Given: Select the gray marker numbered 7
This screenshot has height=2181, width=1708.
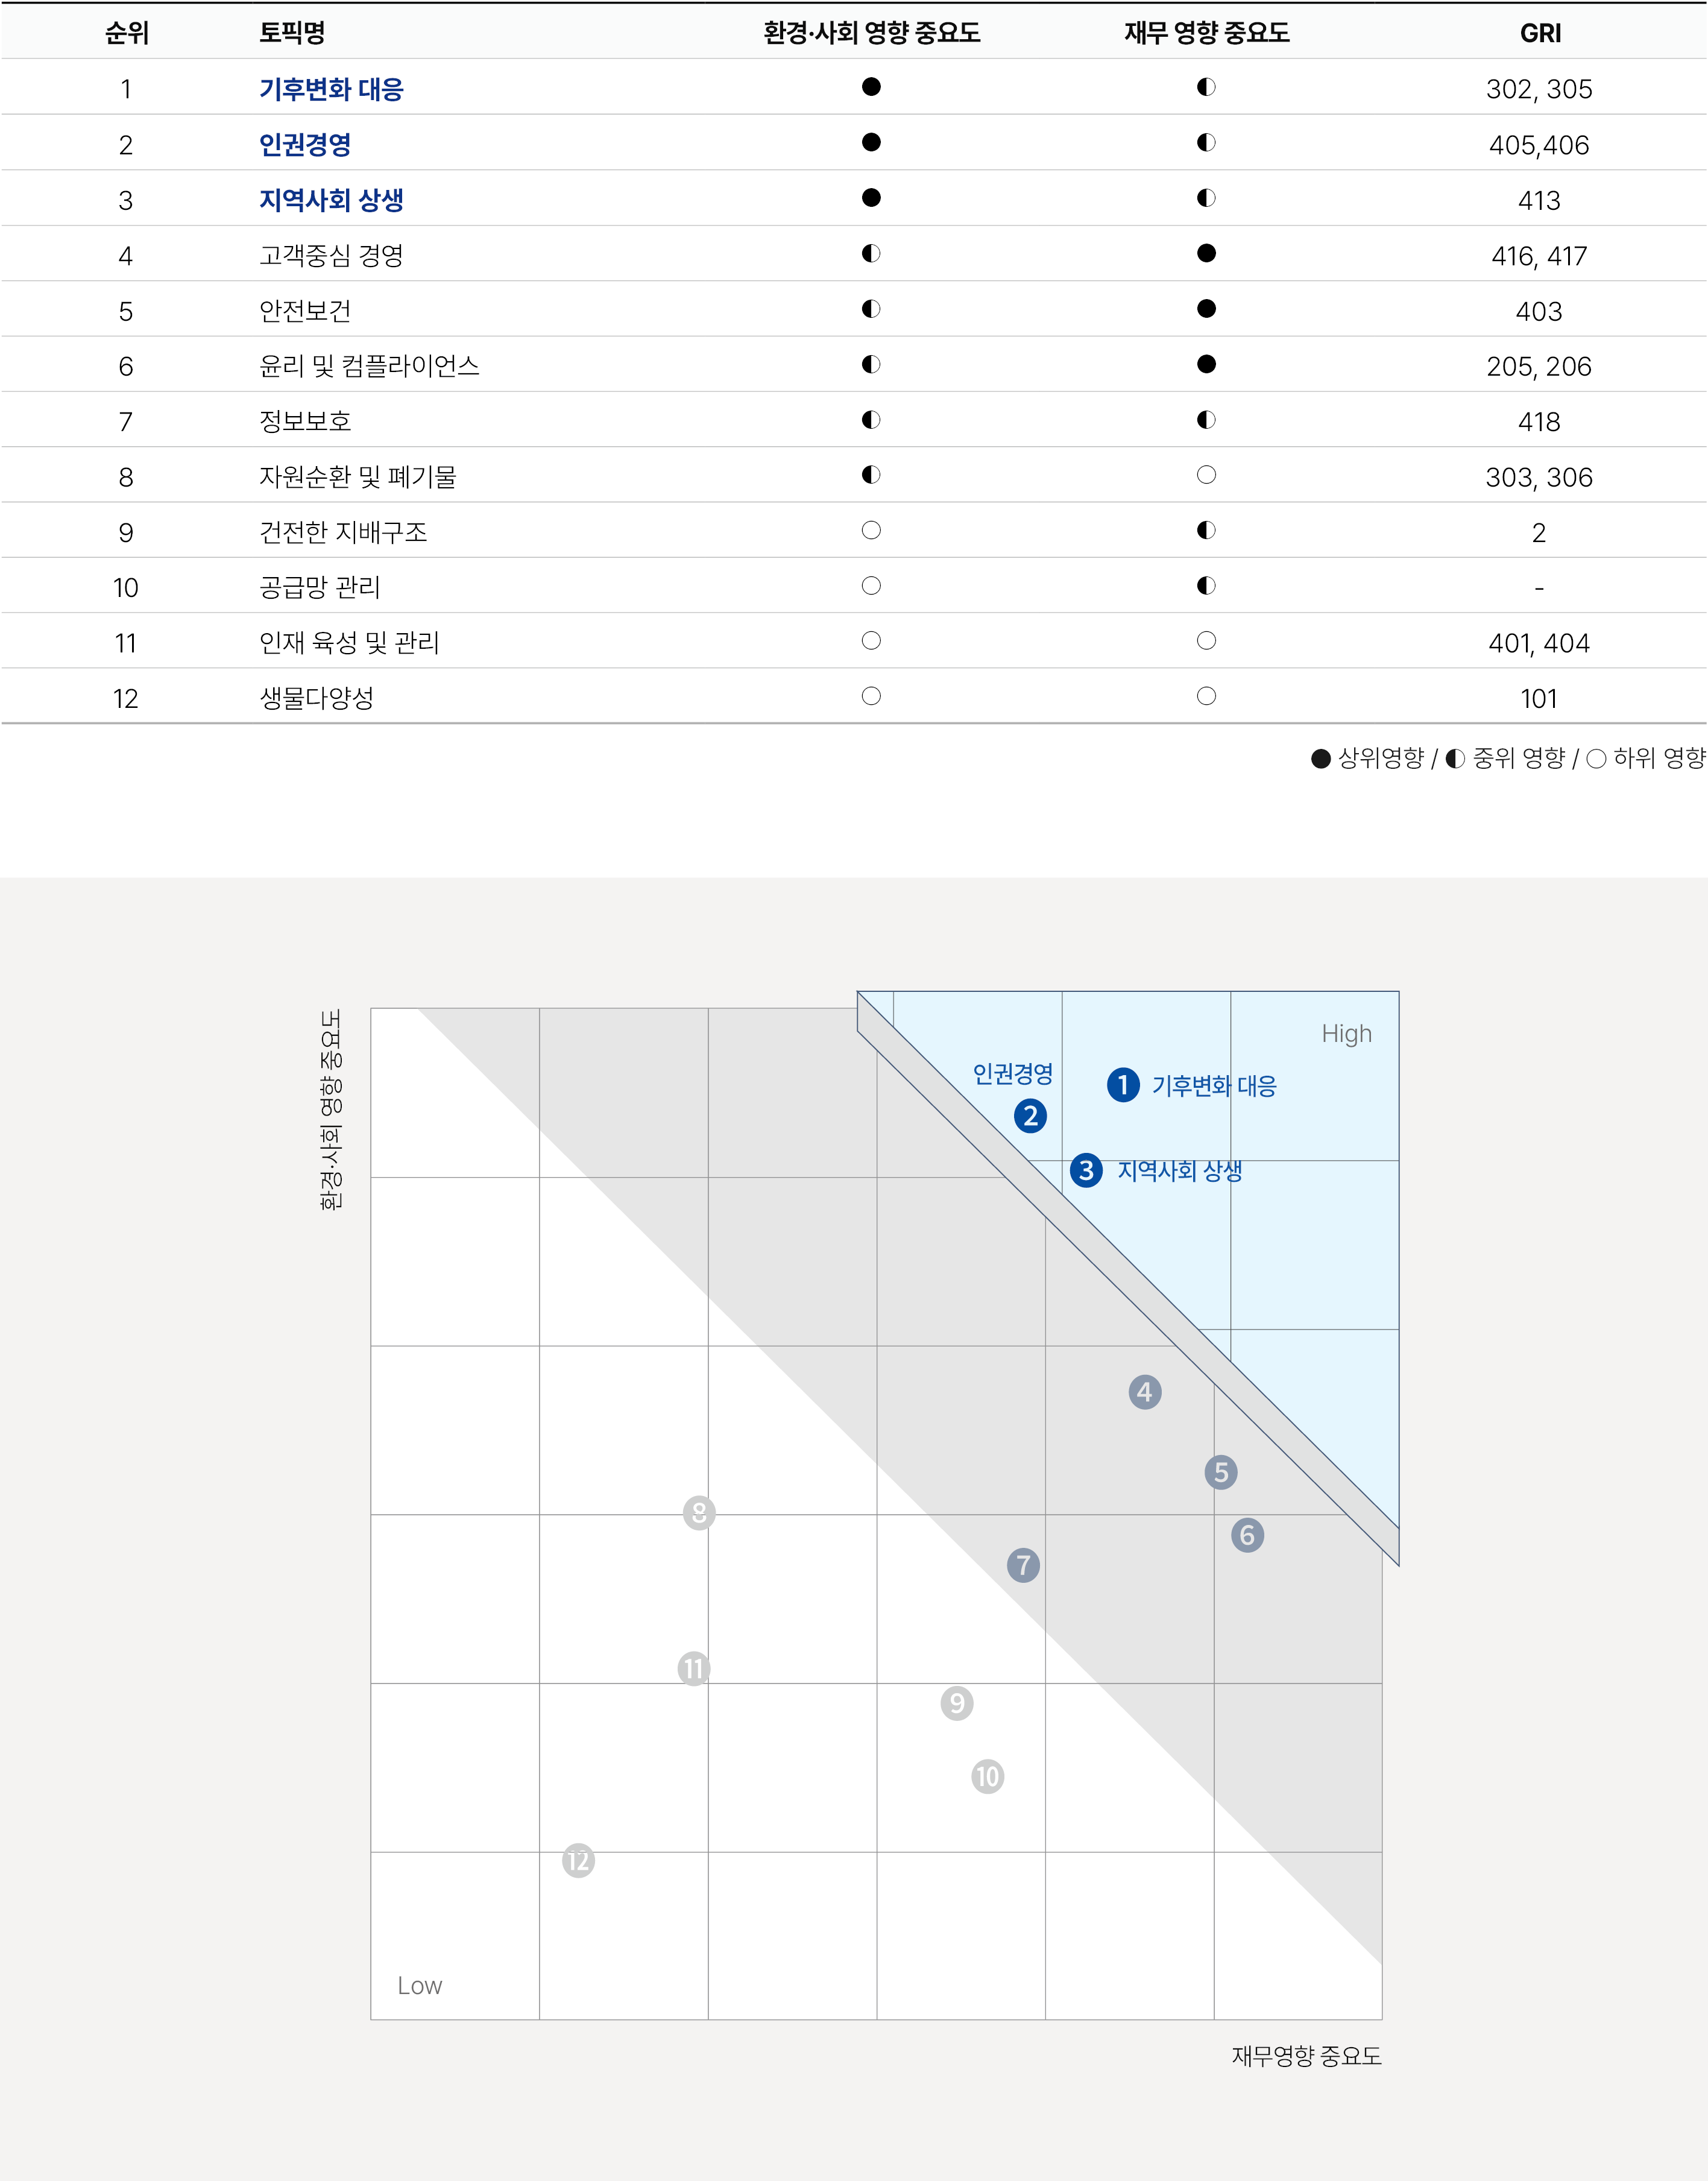Looking at the screenshot, I should [x=1023, y=1565].
